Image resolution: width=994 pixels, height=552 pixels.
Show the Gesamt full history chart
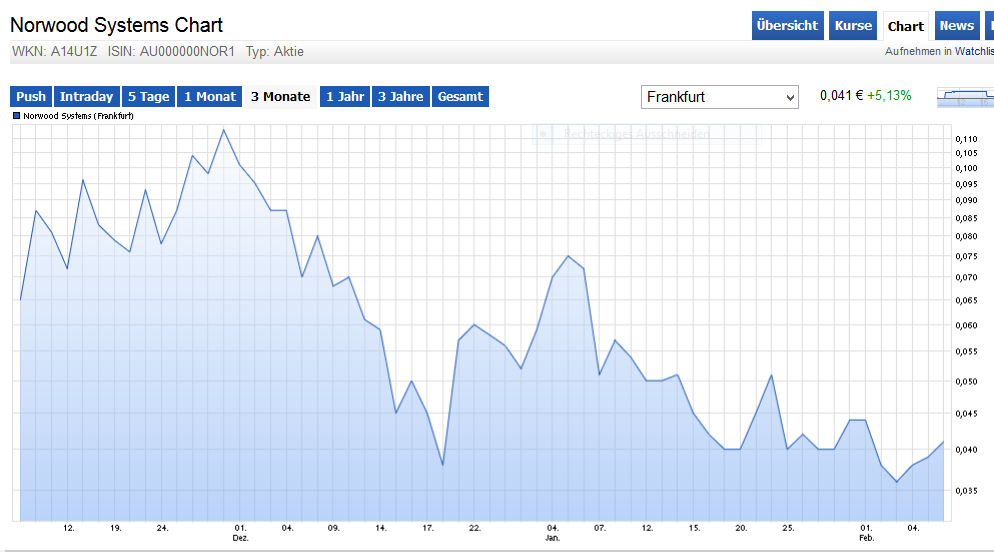(x=460, y=97)
